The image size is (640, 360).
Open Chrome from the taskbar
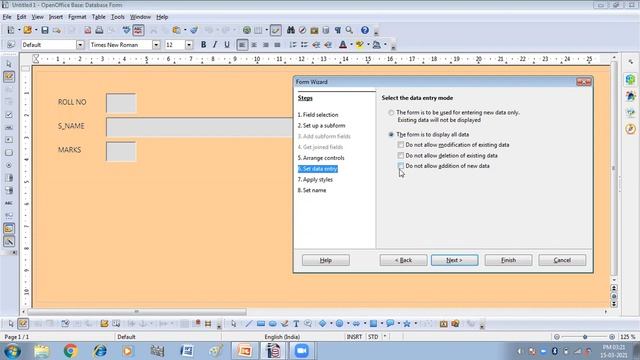[71, 351]
